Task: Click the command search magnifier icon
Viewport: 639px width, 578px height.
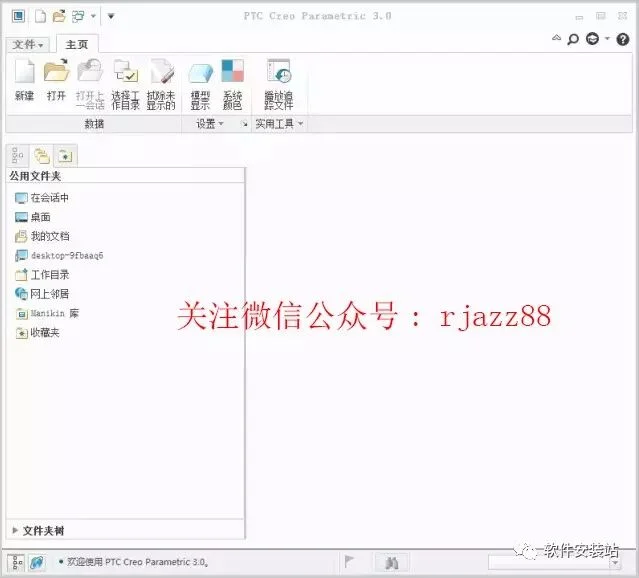Action: pyautogui.click(x=573, y=39)
